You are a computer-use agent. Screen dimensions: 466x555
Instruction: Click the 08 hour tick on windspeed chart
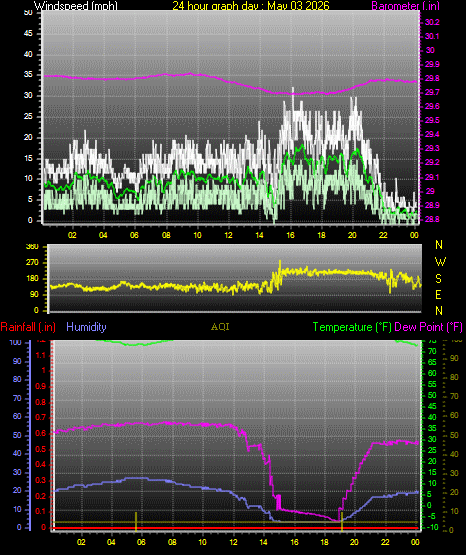(x=166, y=235)
